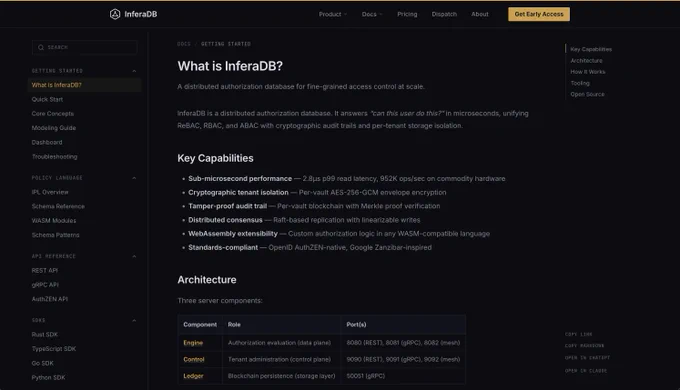Click the Component column header
The height and width of the screenshot is (390, 680).
200,324
